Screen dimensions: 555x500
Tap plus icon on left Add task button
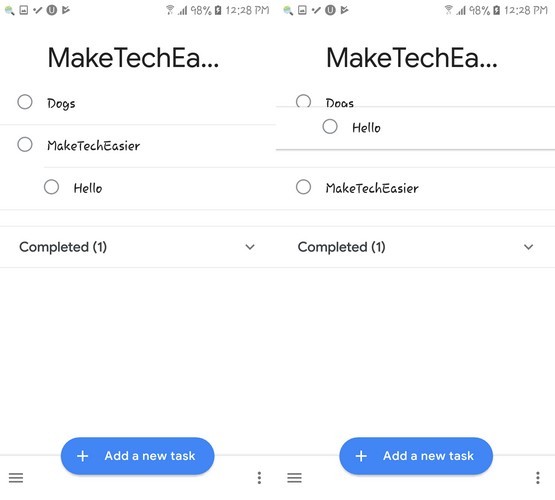[82, 456]
